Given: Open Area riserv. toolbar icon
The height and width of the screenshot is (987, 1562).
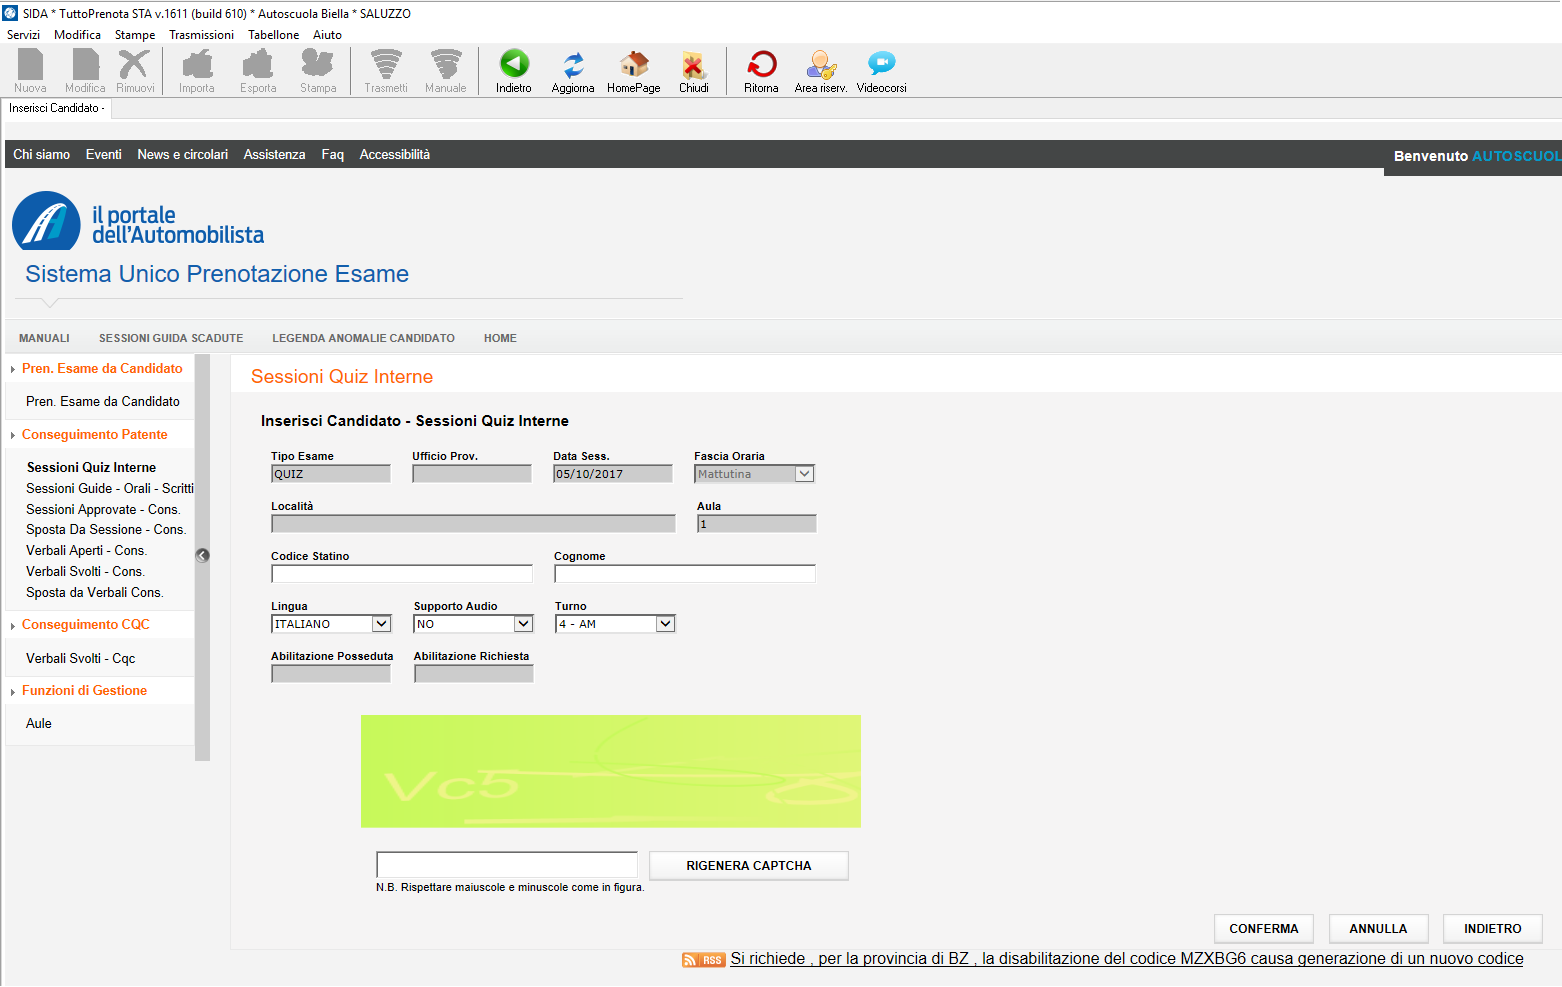Looking at the screenshot, I should click(820, 65).
